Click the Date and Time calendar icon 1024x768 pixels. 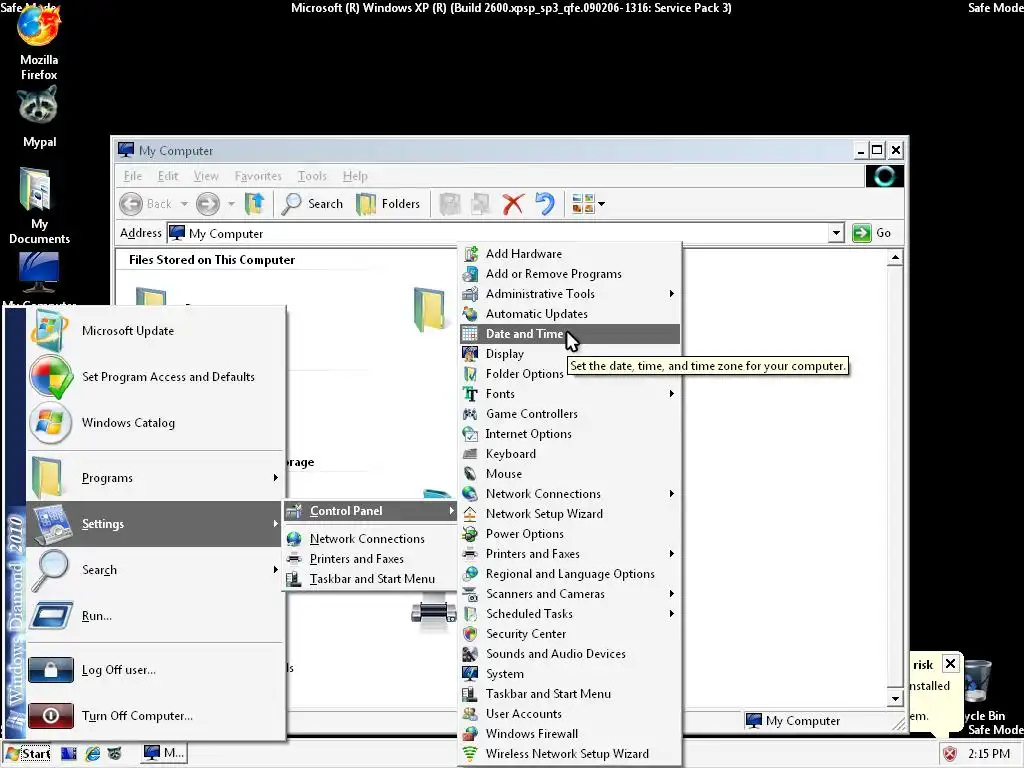470,334
